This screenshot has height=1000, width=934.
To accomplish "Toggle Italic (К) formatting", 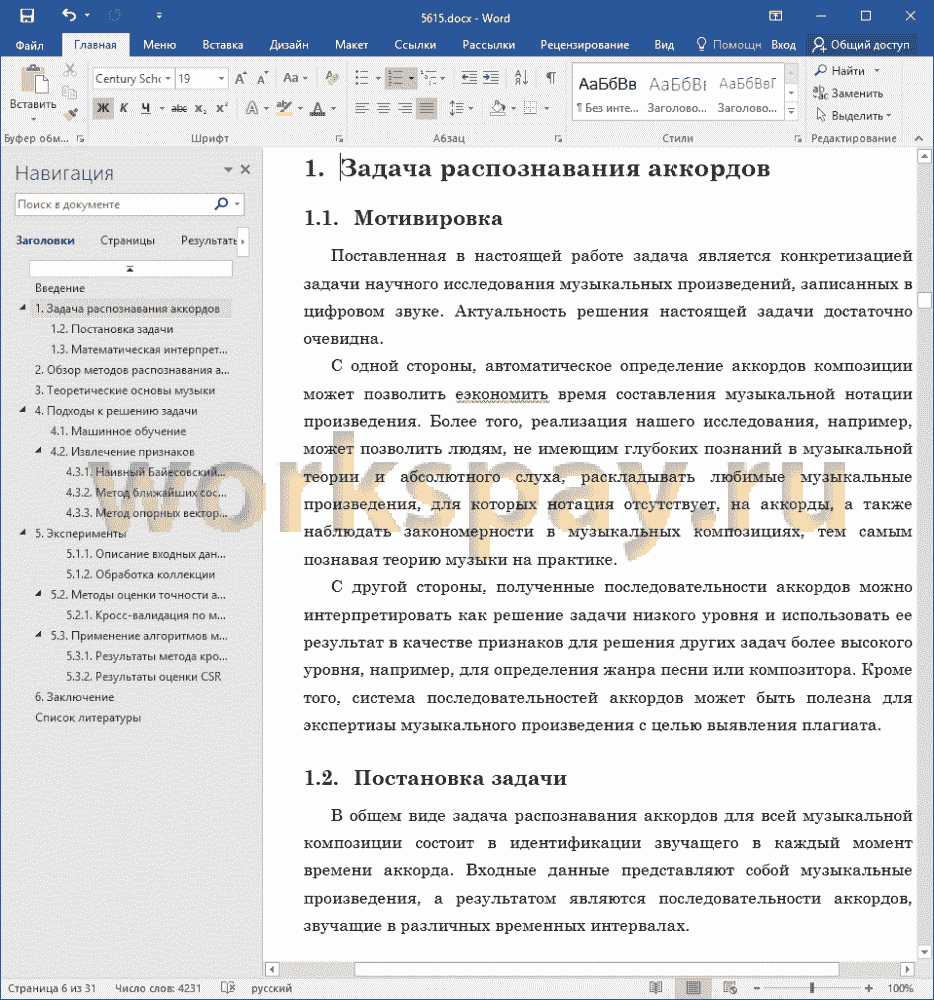I will 124,108.
